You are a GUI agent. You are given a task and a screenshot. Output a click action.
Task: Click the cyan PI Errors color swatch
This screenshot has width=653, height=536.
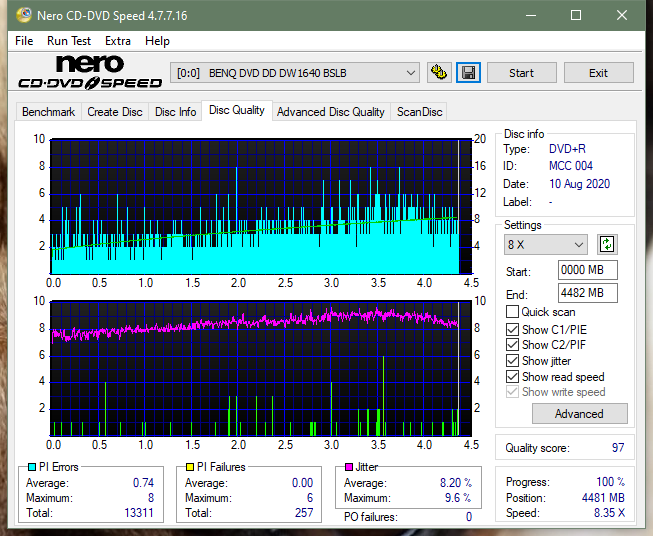tap(32, 467)
